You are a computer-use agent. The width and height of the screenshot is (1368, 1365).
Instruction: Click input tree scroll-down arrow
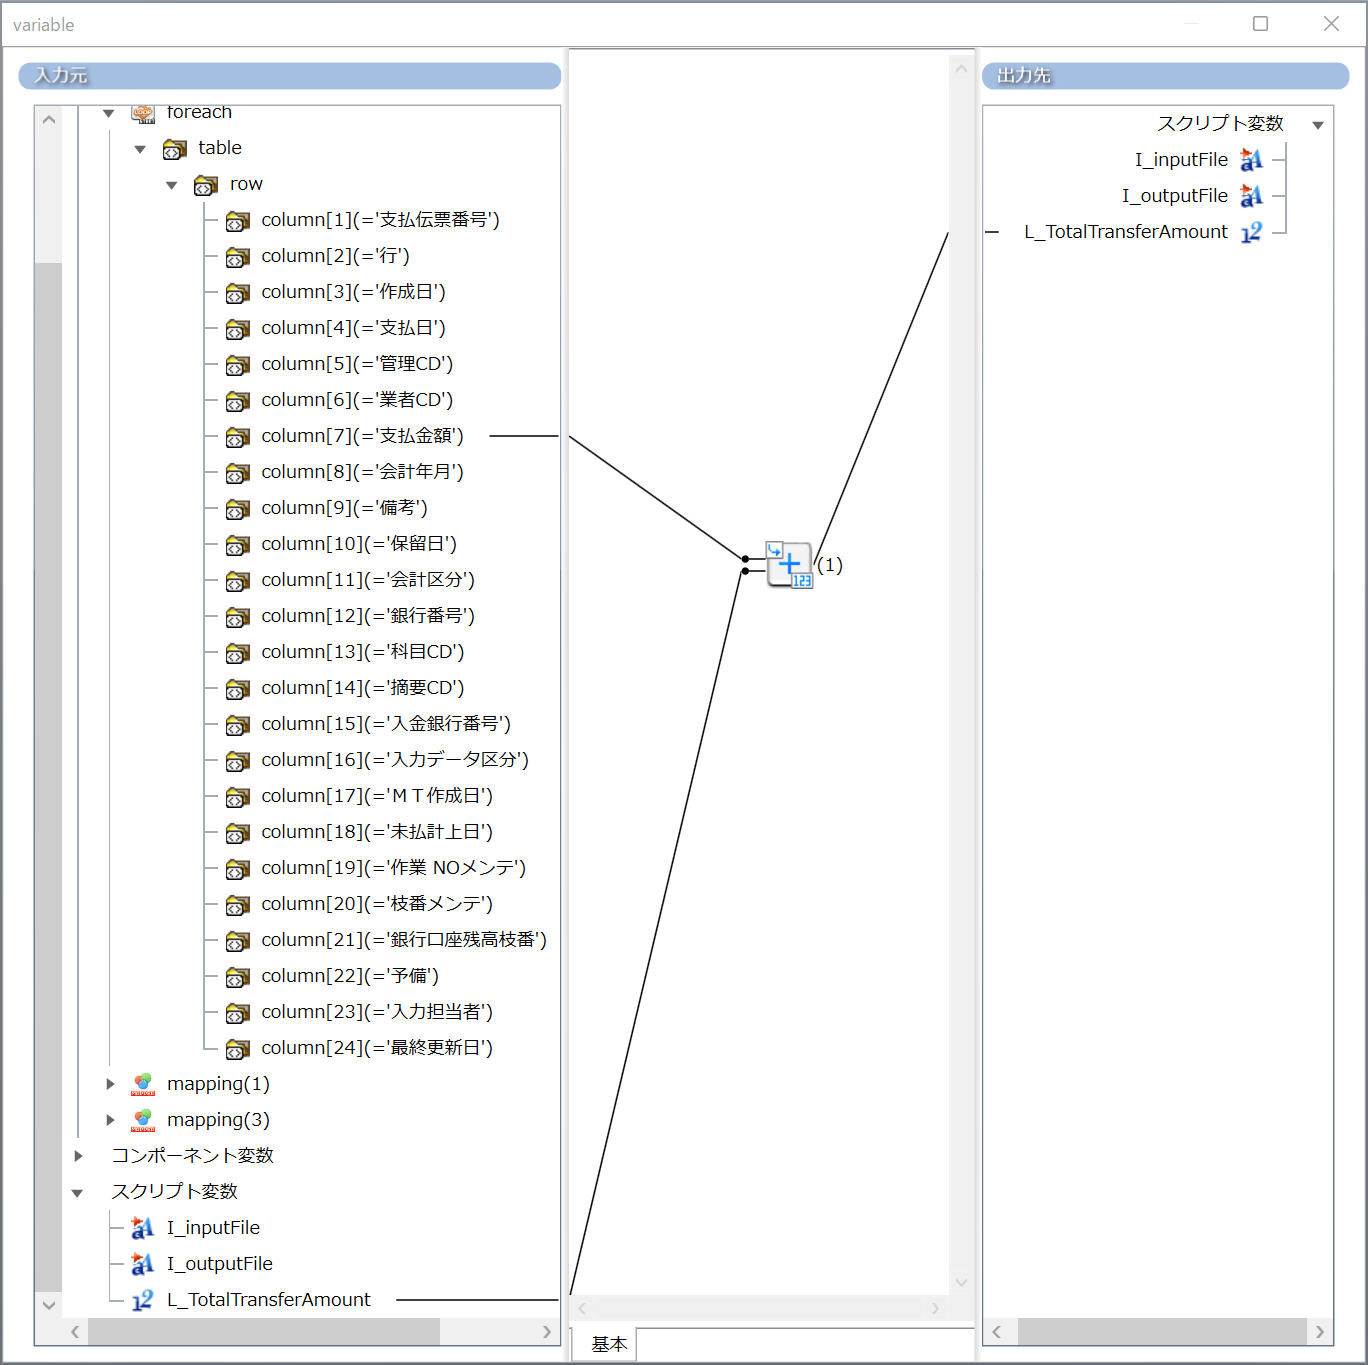pyautogui.click(x=48, y=1305)
